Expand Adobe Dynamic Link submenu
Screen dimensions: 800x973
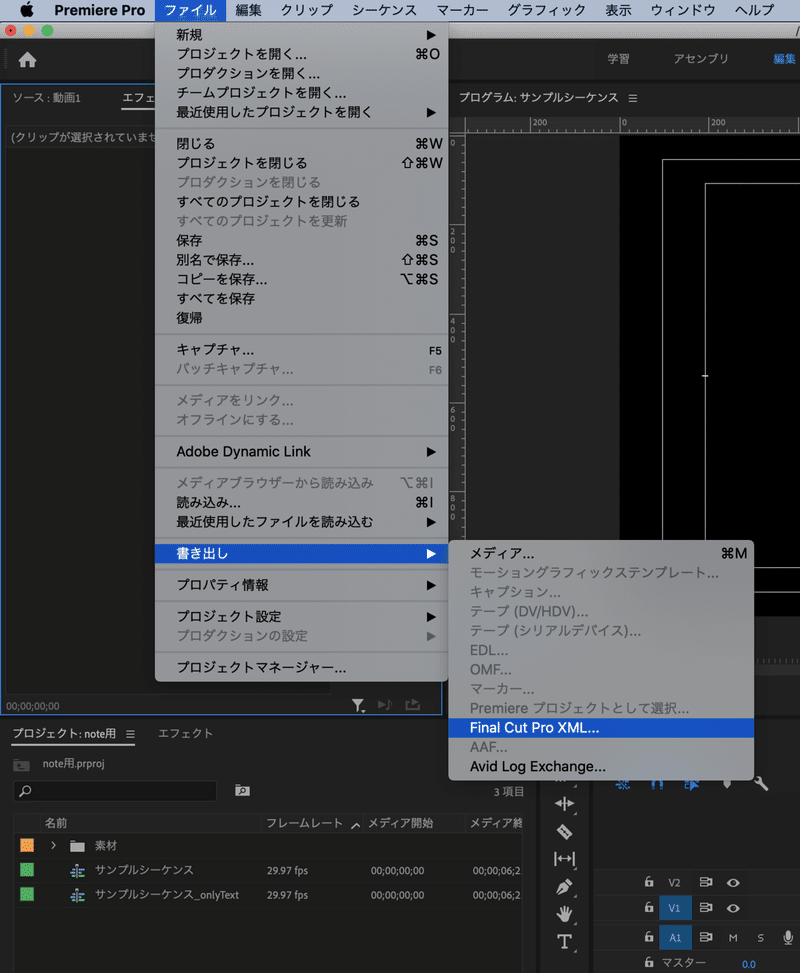431,452
